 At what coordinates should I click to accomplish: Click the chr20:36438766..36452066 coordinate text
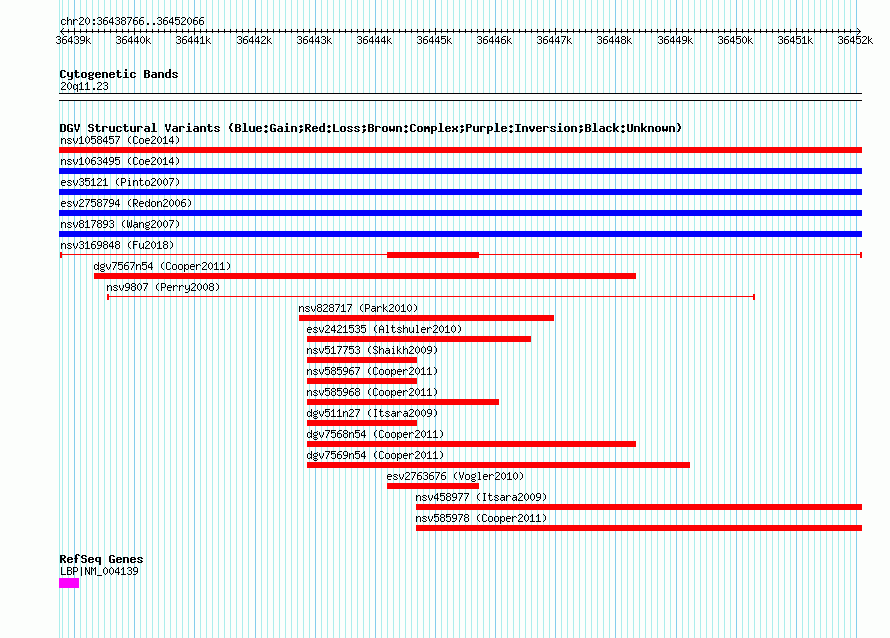coord(132,21)
